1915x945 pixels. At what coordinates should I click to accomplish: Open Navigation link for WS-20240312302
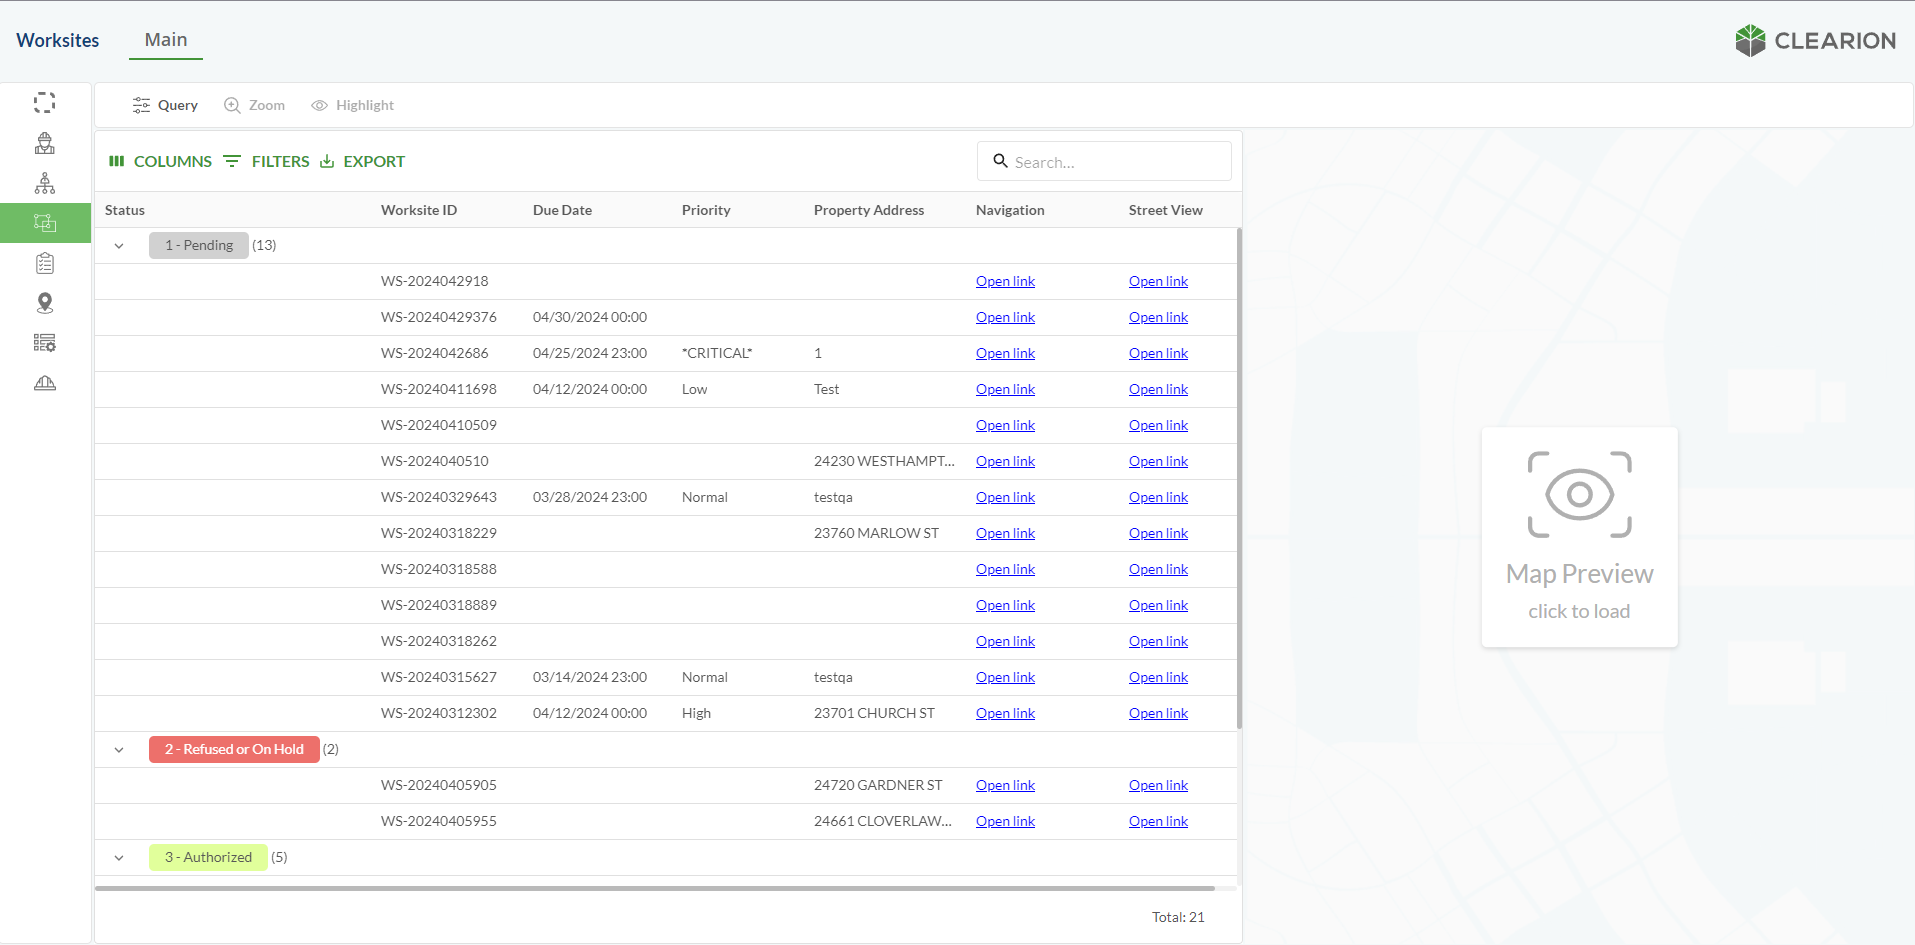click(1005, 713)
